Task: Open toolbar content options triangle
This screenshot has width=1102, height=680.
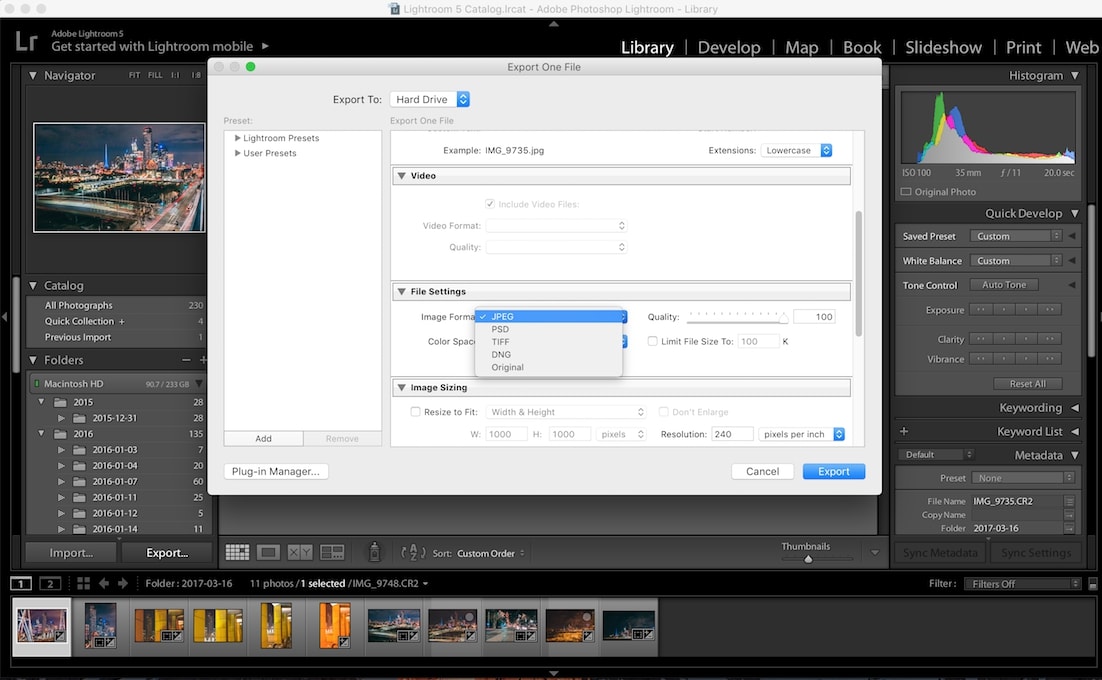Action: (x=875, y=553)
